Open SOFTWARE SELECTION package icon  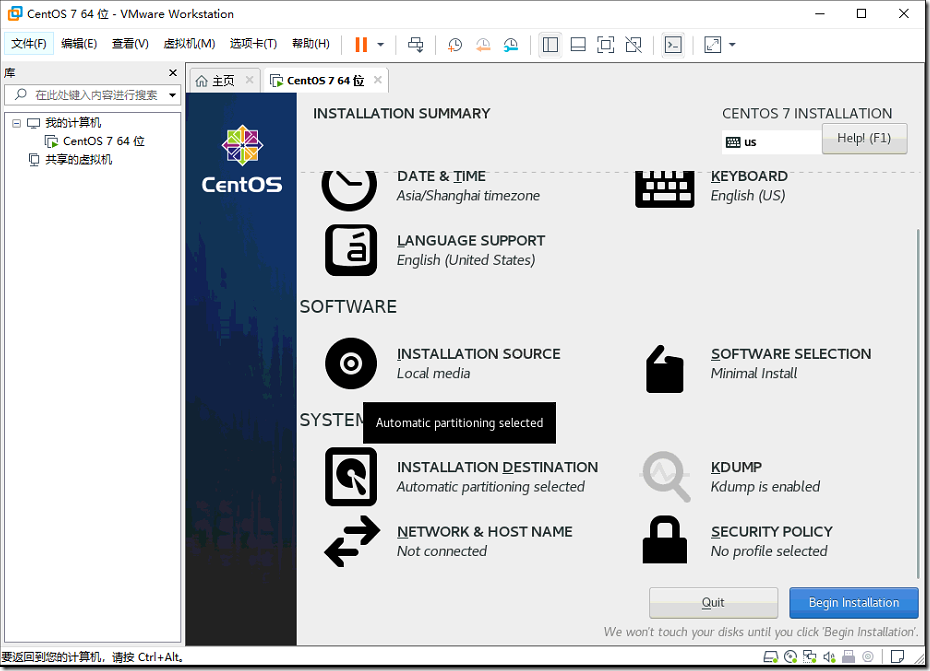tap(664, 369)
